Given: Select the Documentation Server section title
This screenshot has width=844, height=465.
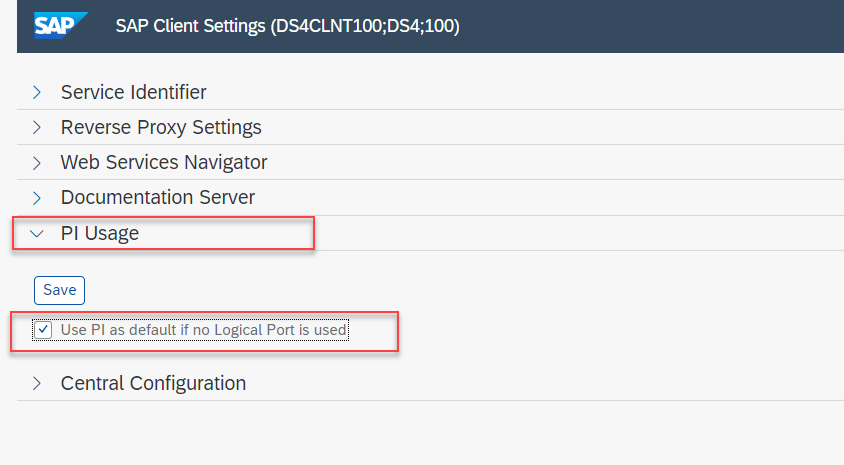Looking at the screenshot, I should pyautogui.click(x=157, y=198).
